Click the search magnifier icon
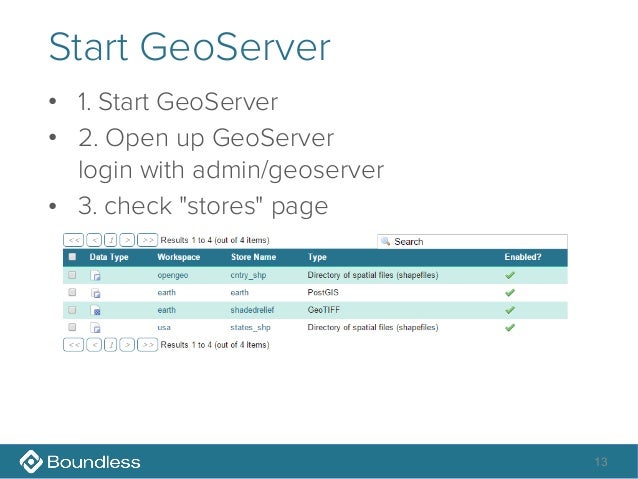The height and width of the screenshot is (479, 638). (x=385, y=241)
